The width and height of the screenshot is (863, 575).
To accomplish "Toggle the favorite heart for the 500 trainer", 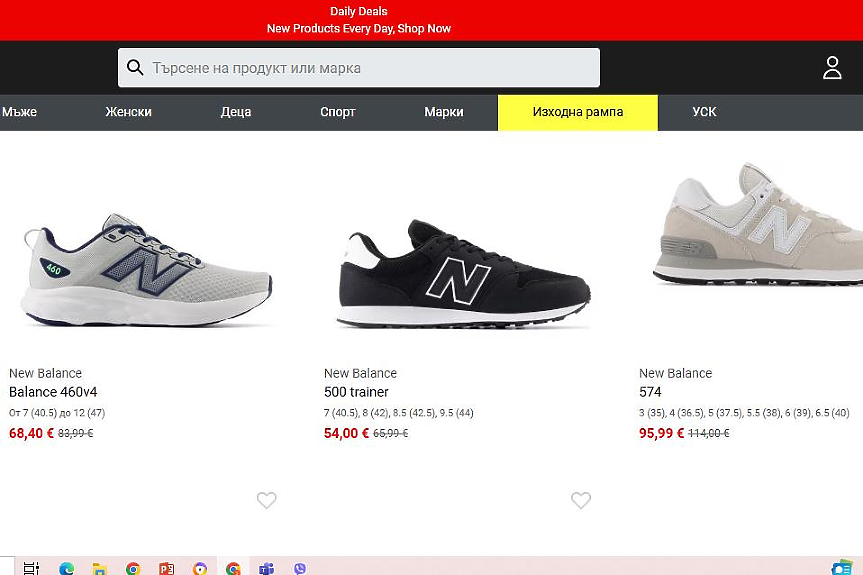I will 581,501.
